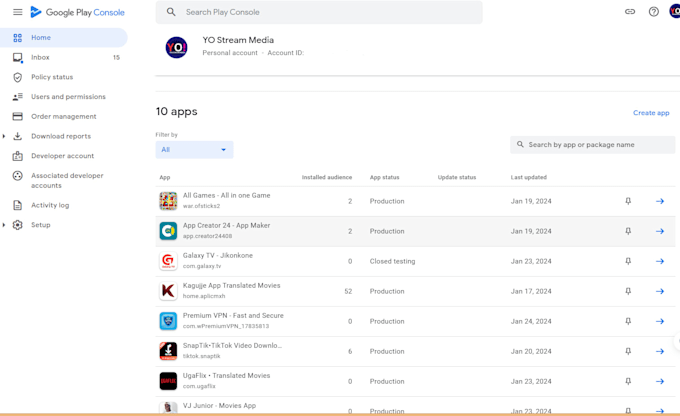Click package name home.aplicmxh
Image resolution: width=680 pixels, height=416 pixels.
[x=204, y=296]
